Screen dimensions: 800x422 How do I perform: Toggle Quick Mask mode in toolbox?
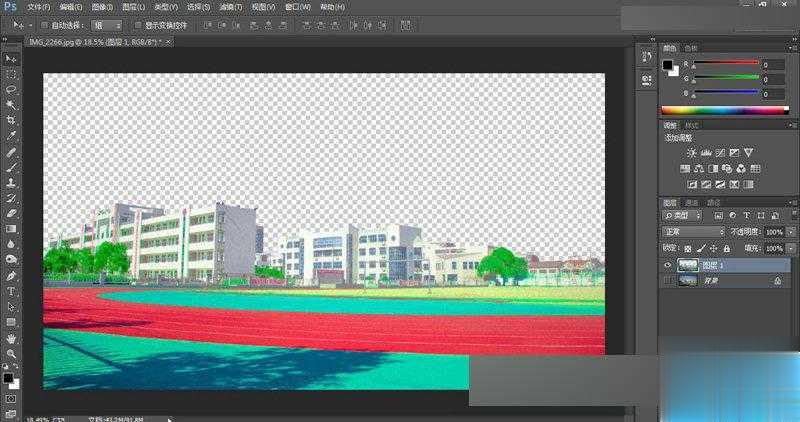click(x=11, y=399)
